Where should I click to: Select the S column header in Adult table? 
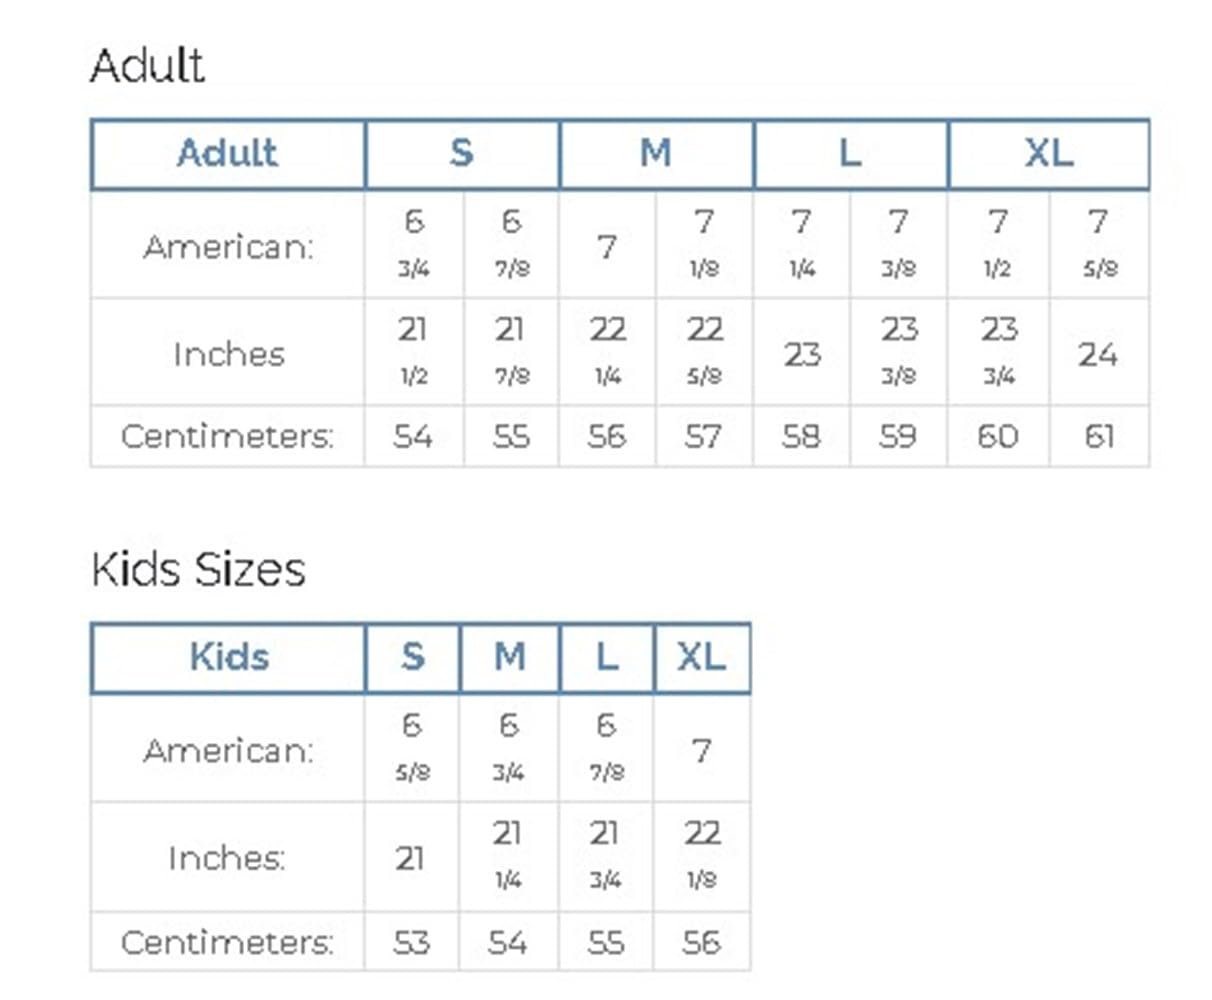[x=461, y=154]
